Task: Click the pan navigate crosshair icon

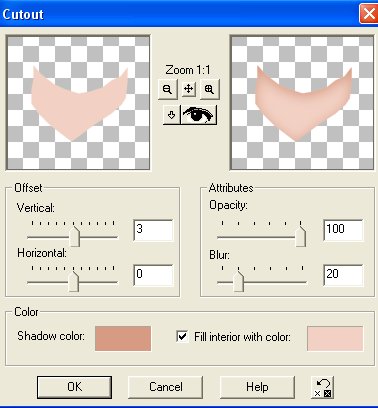Action: [189, 89]
